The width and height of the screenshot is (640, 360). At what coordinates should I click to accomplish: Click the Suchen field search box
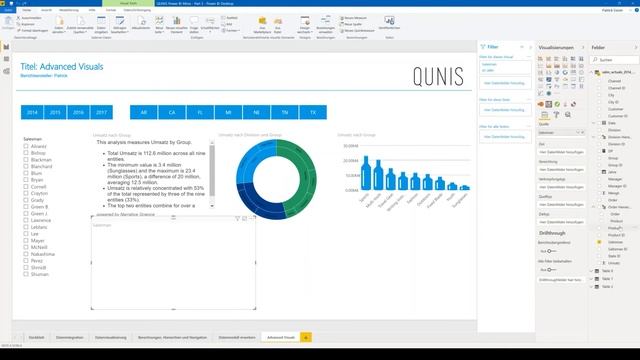click(615, 60)
